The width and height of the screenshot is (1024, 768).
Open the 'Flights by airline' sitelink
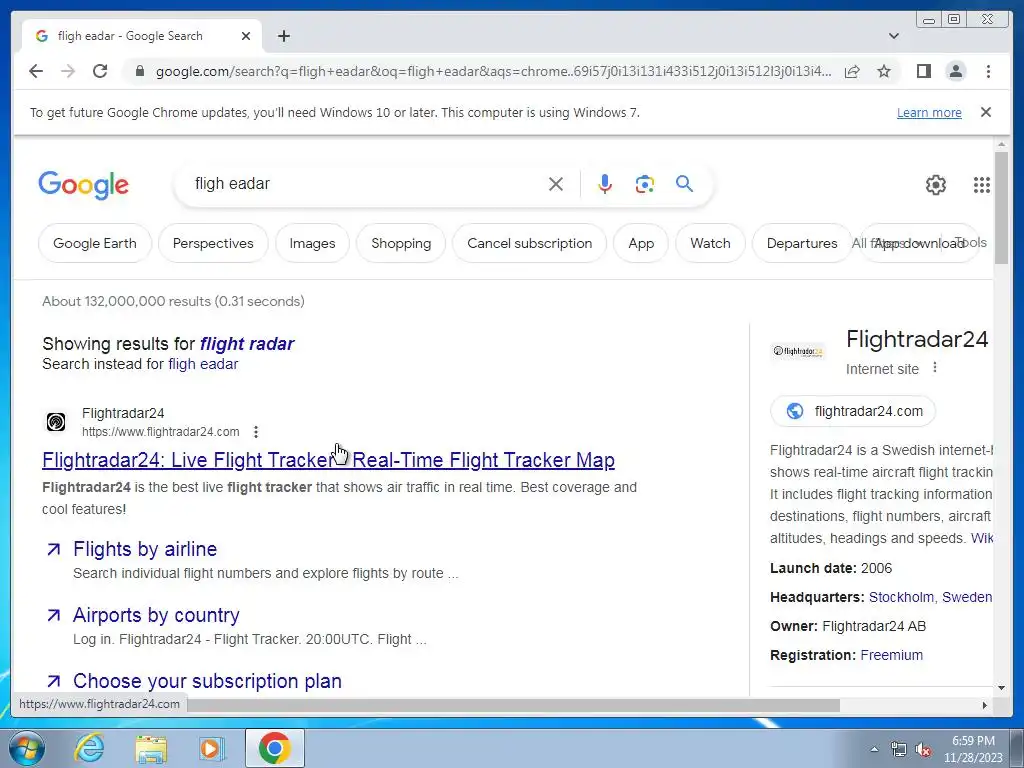click(x=145, y=549)
